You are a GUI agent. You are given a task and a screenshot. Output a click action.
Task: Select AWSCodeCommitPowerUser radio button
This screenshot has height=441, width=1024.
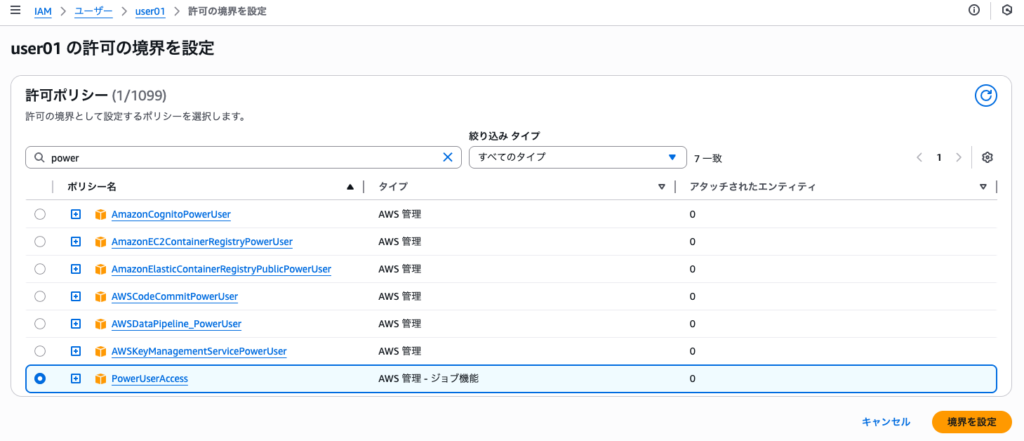pos(40,296)
